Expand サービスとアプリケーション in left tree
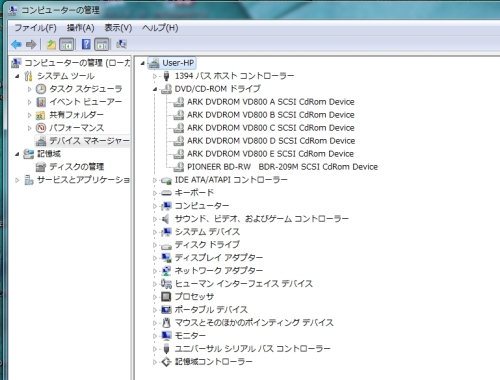This screenshot has height=380, width=500. pyautogui.click(x=17, y=180)
